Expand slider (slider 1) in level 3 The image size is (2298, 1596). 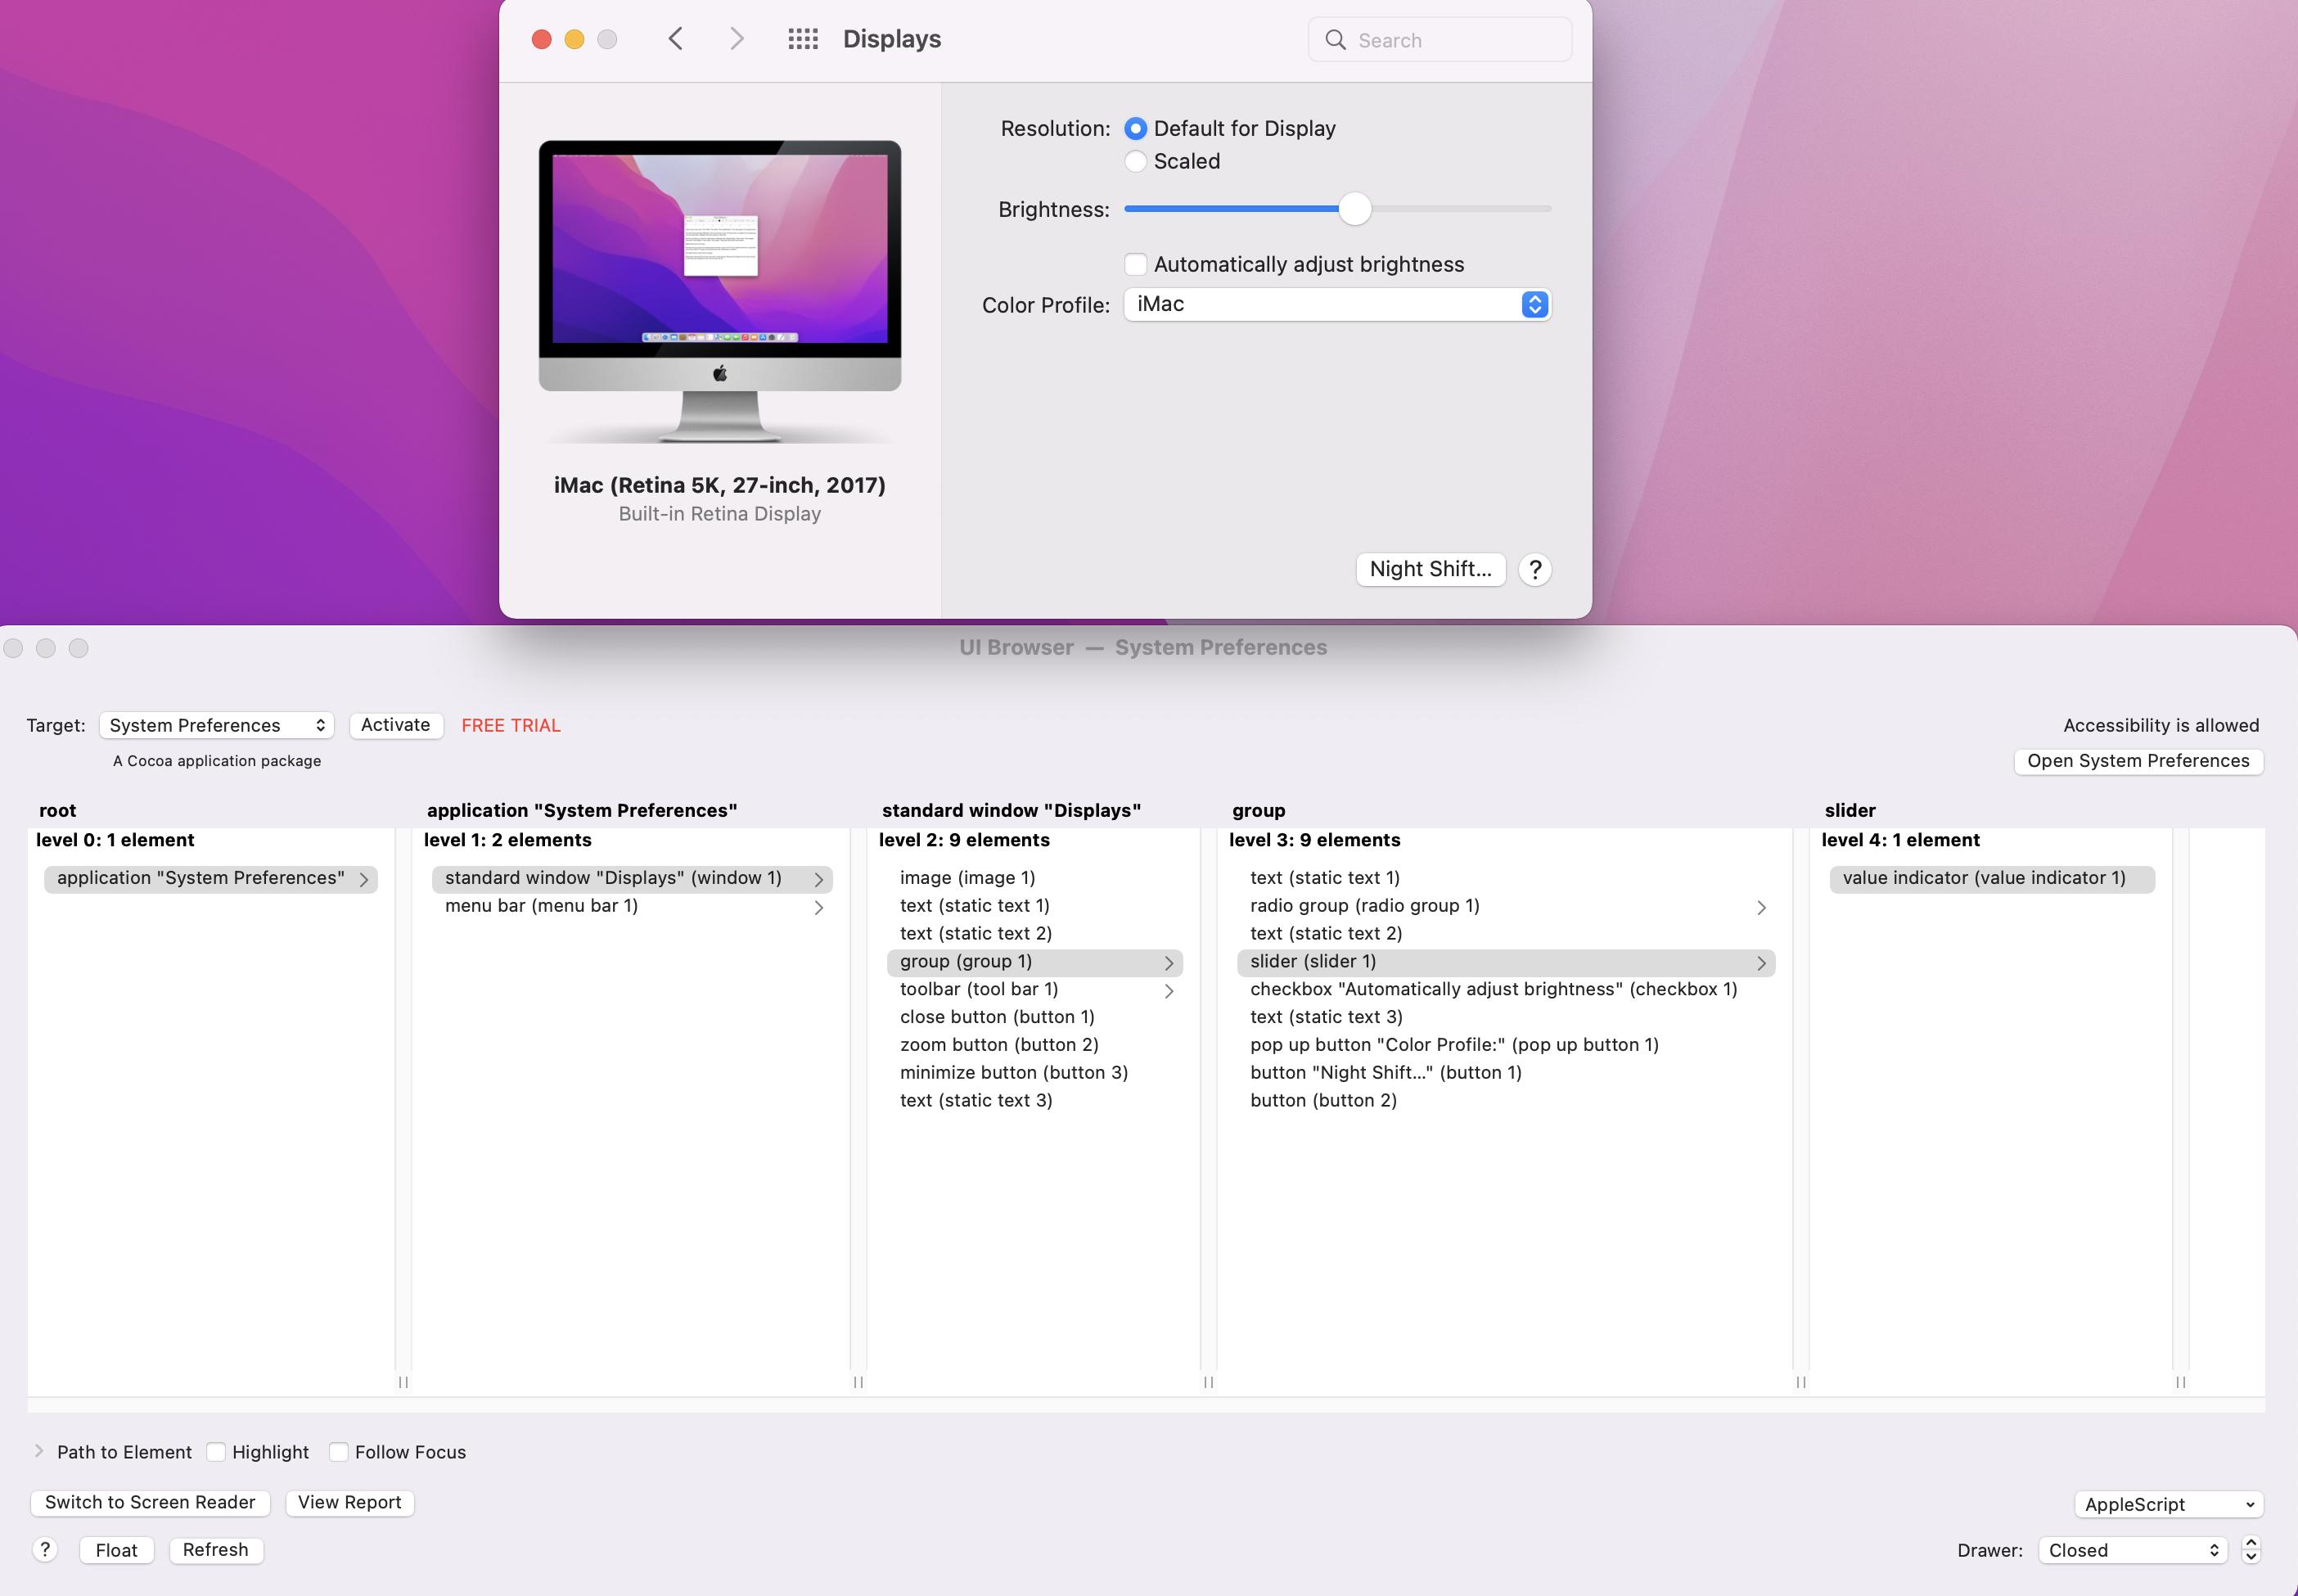click(1760, 960)
